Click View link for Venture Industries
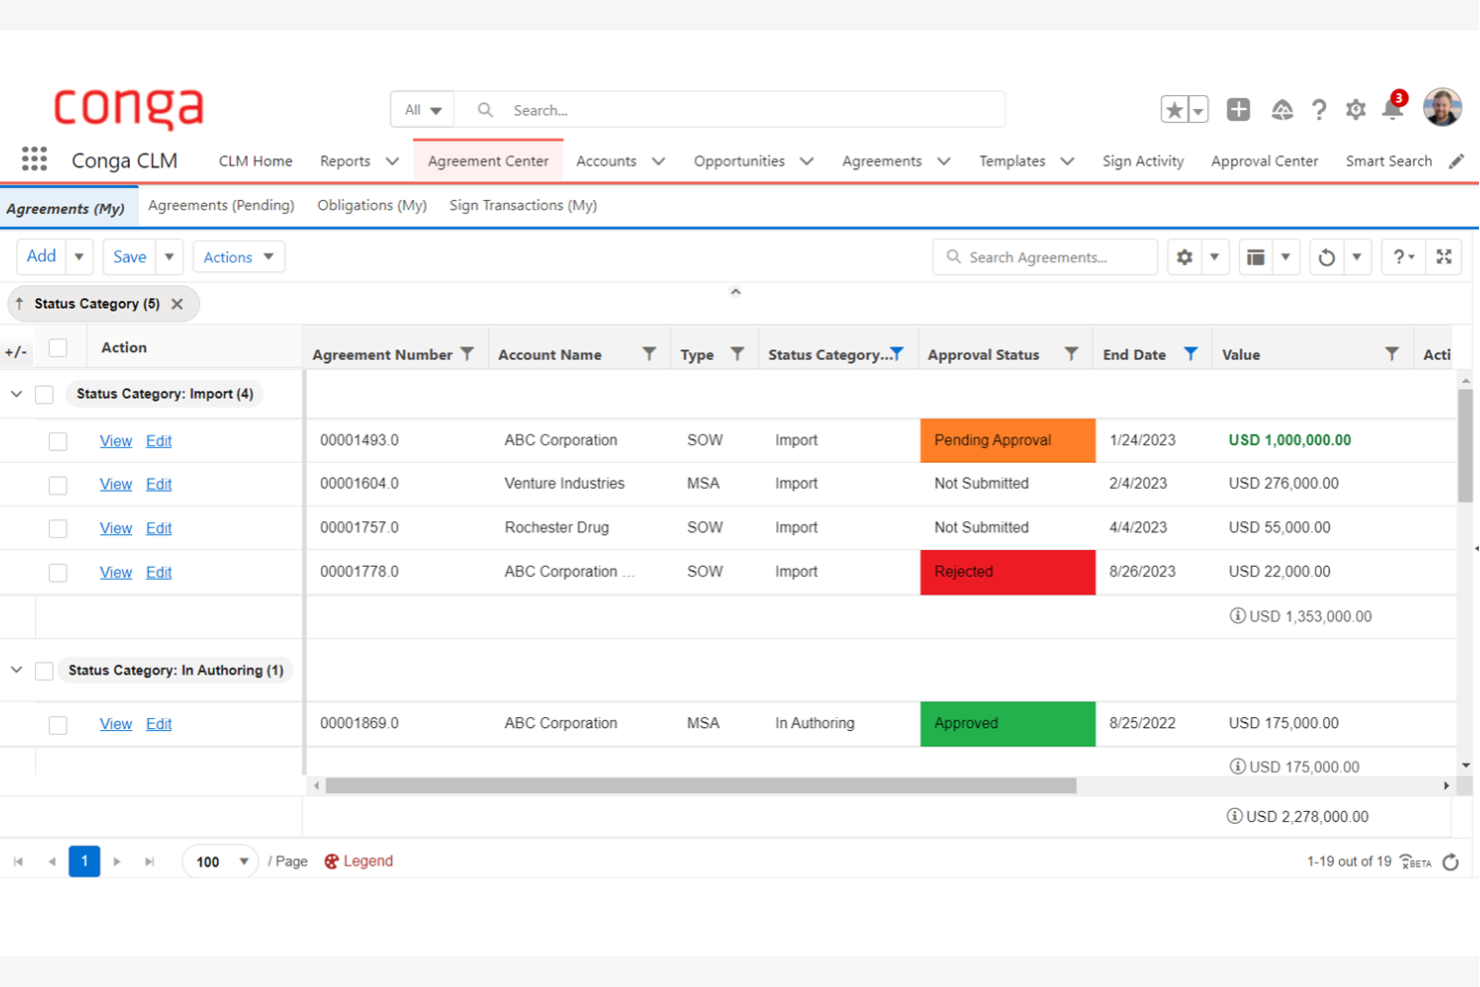The width and height of the screenshot is (1480, 987). tap(115, 484)
